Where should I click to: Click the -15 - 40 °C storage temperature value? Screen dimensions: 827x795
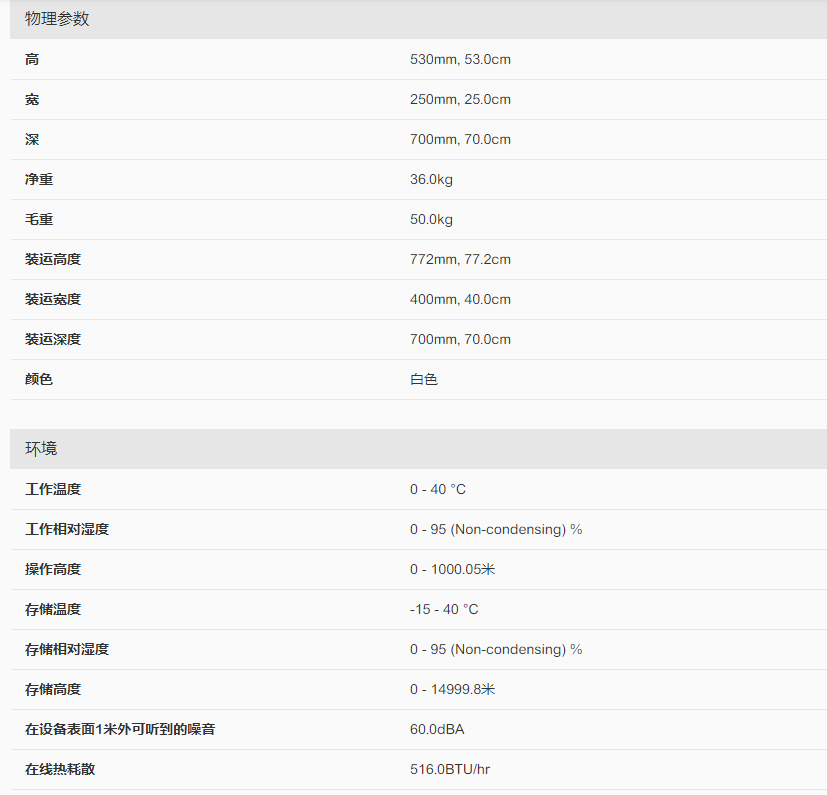(444, 610)
